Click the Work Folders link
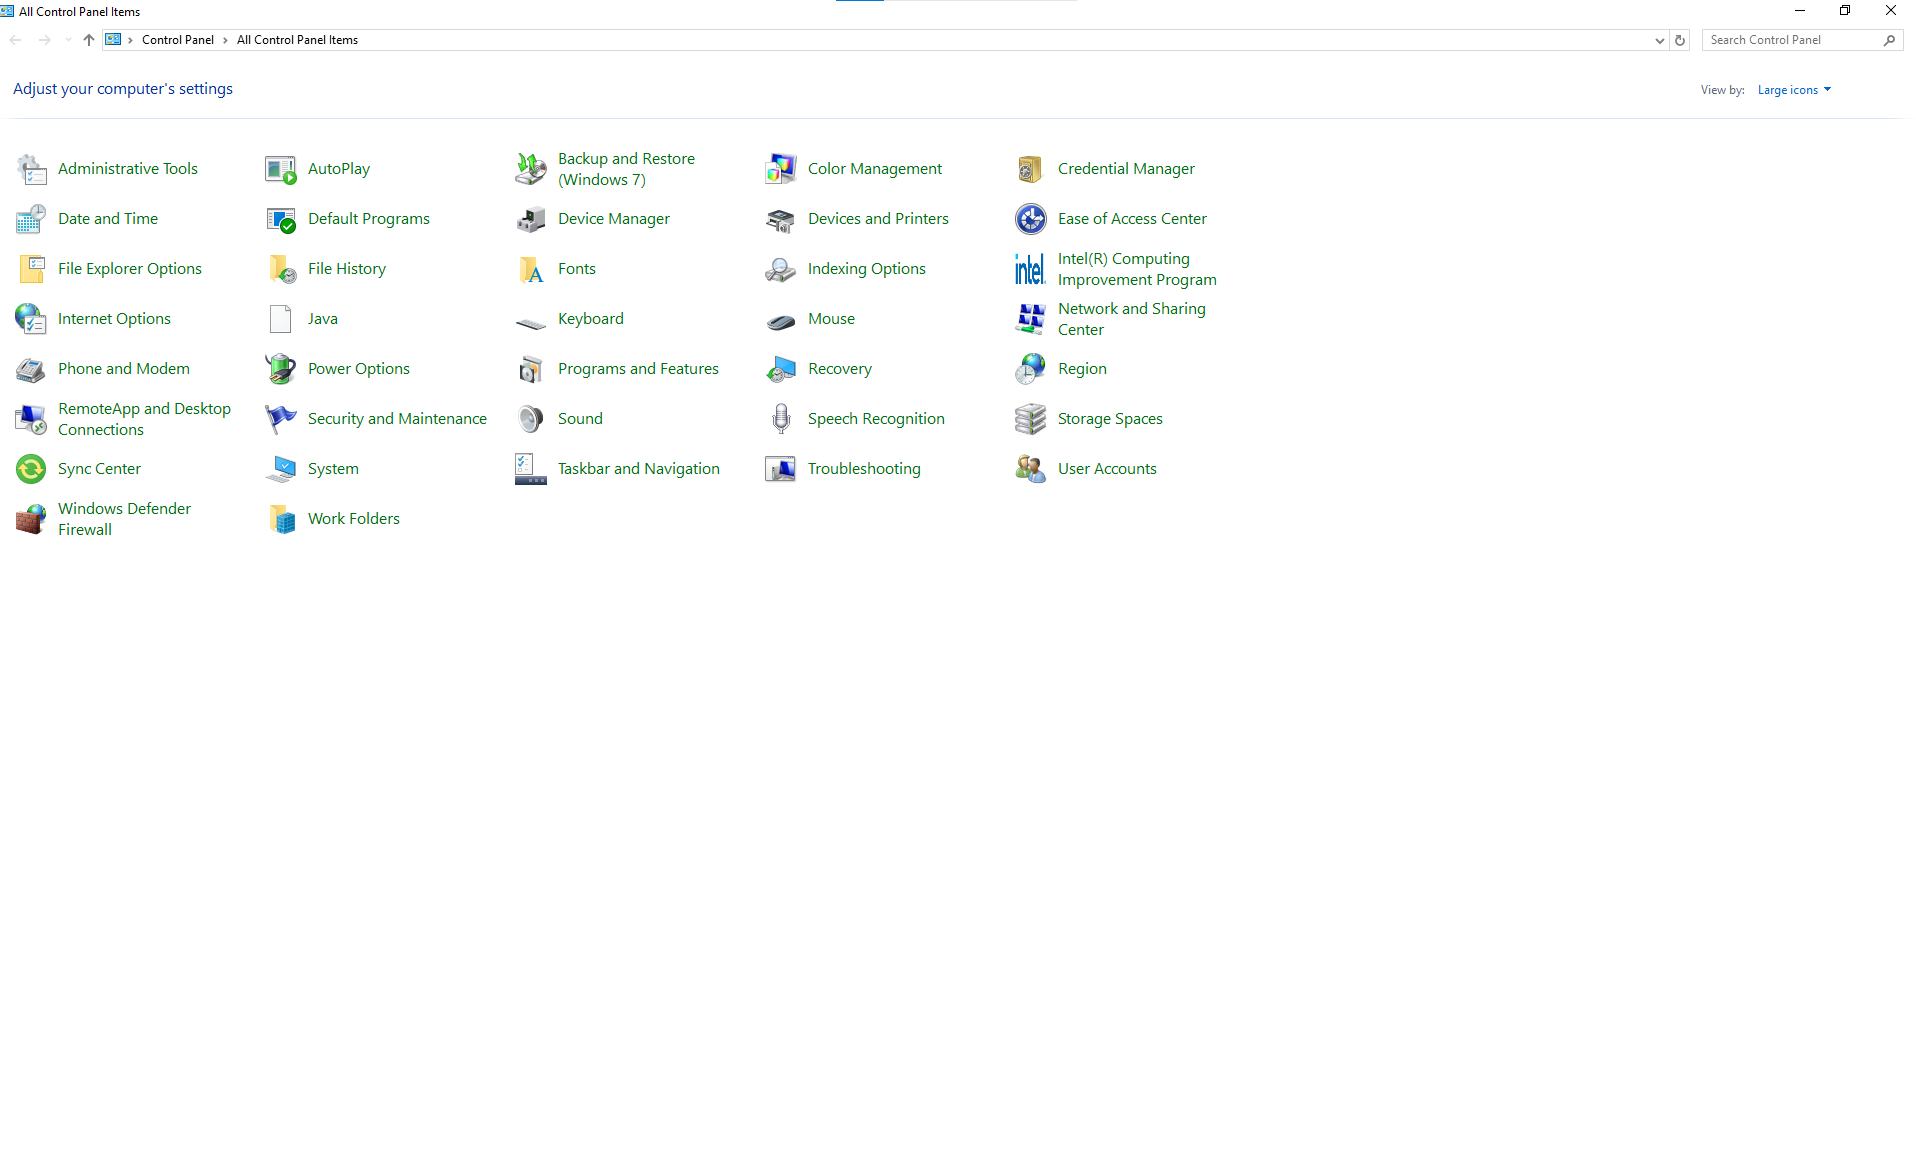This screenshot has width=1916, height=1160. click(x=354, y=519)
